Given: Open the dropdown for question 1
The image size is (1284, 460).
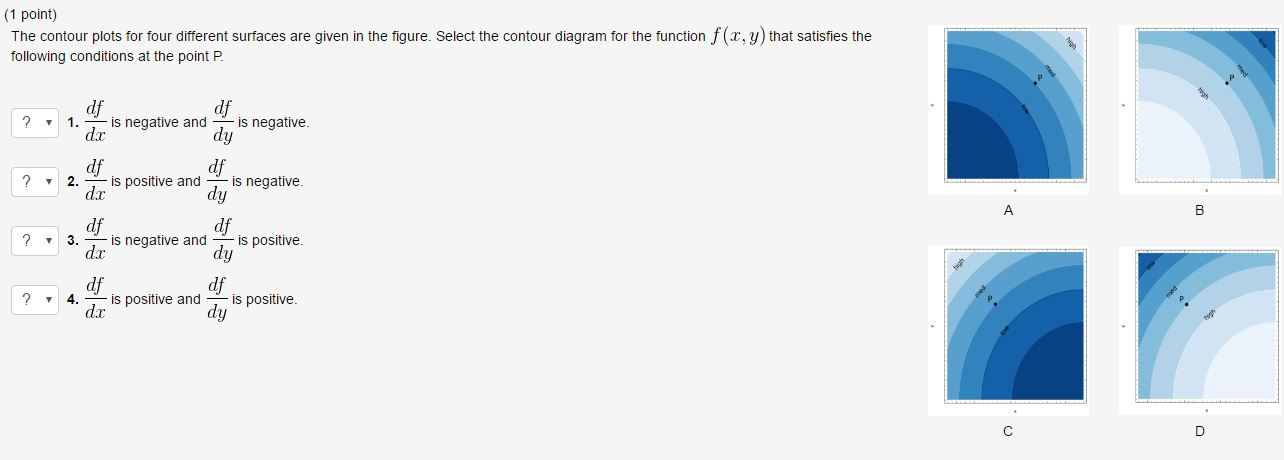Looking at the screenshot, I should point(35,122).
